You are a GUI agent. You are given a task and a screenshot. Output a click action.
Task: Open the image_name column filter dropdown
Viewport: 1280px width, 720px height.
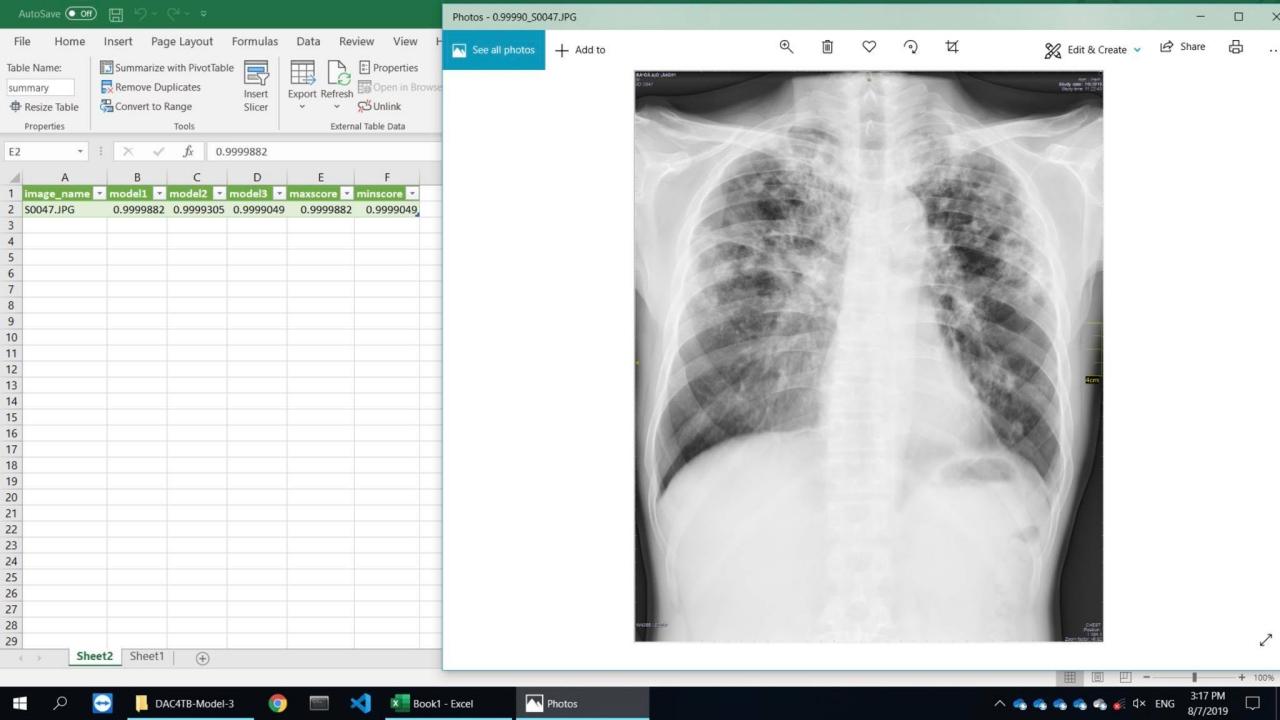pos(99,194)
